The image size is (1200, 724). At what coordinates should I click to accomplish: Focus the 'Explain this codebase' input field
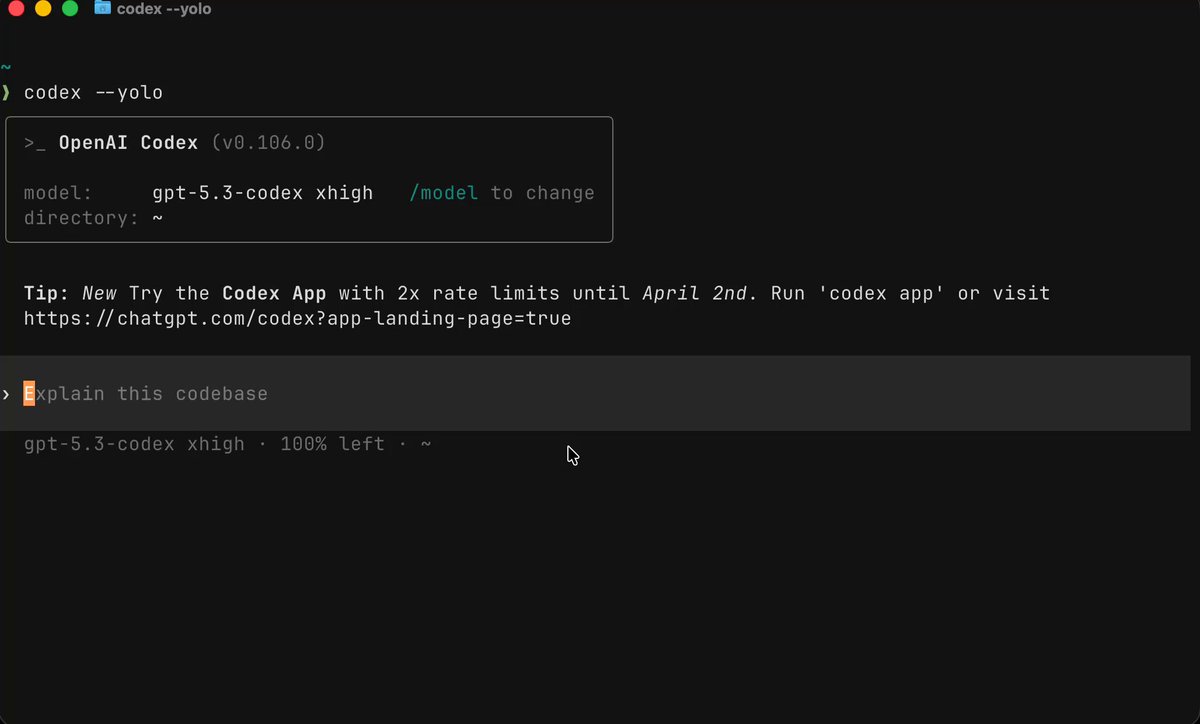[x=595, y=393]
